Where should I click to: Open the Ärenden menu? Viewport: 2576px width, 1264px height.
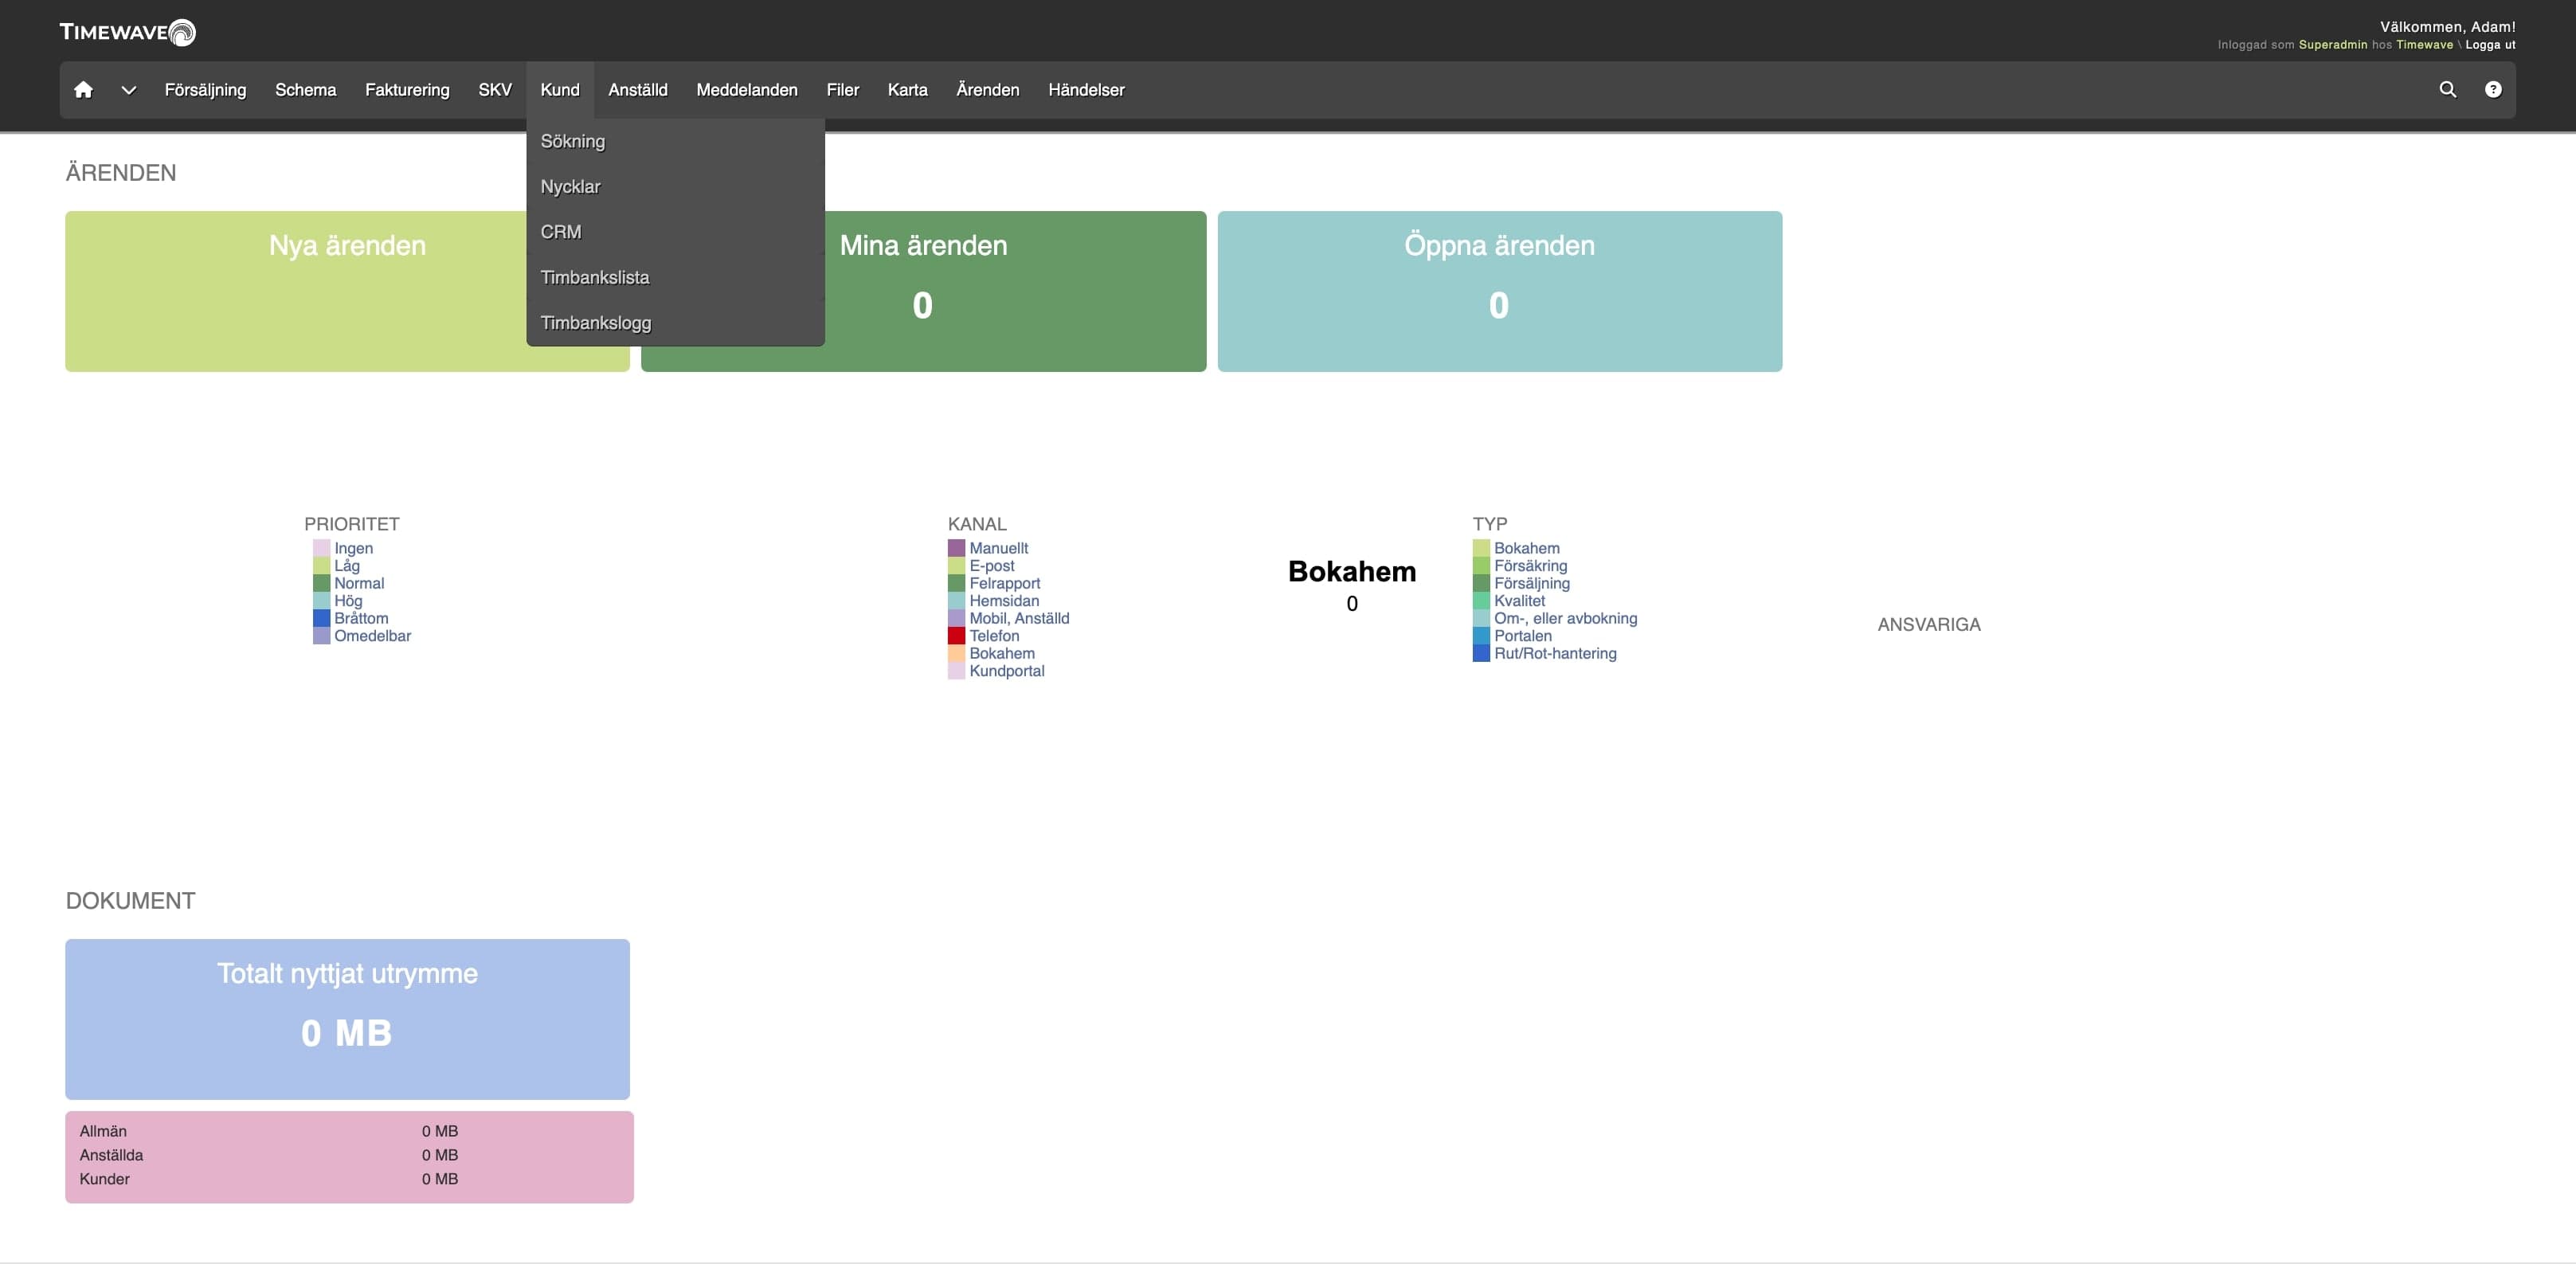988,90
